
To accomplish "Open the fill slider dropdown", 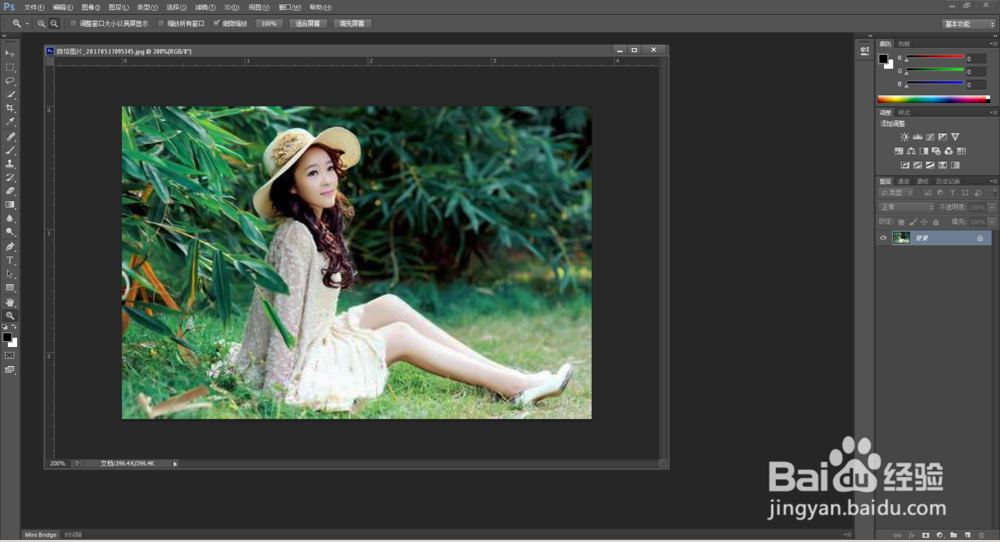I will click(x=992, y=222).
